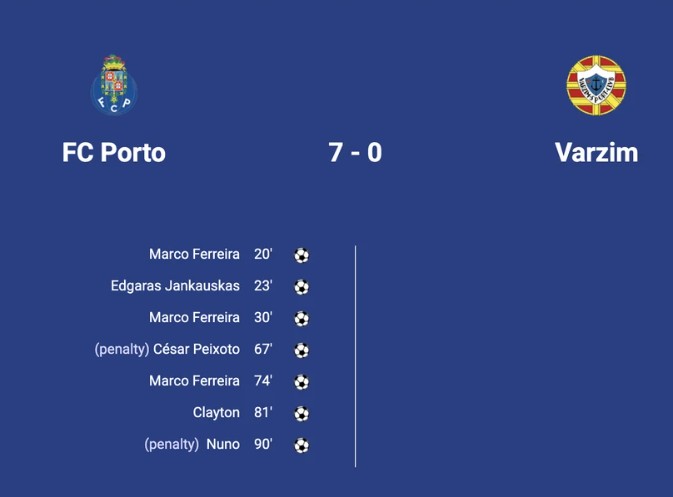
Task: Select Clayton scorer name
Action: pyautogui.click(x=216, y=413)
